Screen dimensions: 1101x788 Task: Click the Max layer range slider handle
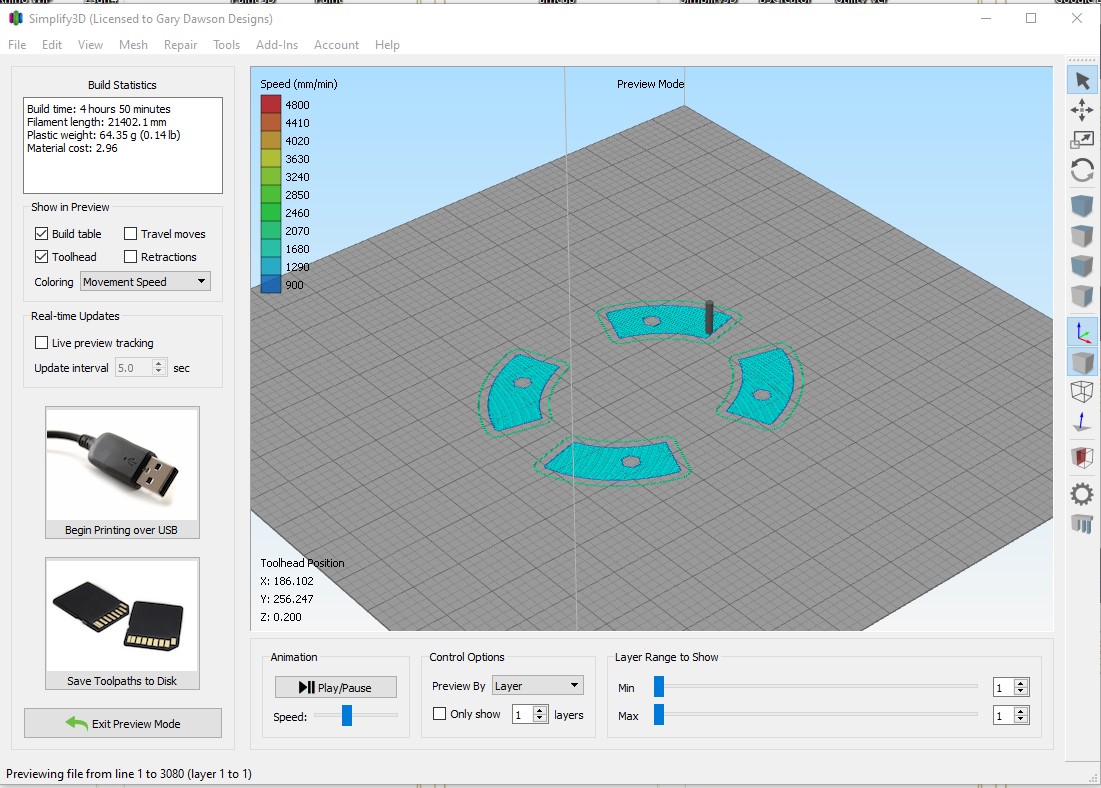tap(659, 715)
